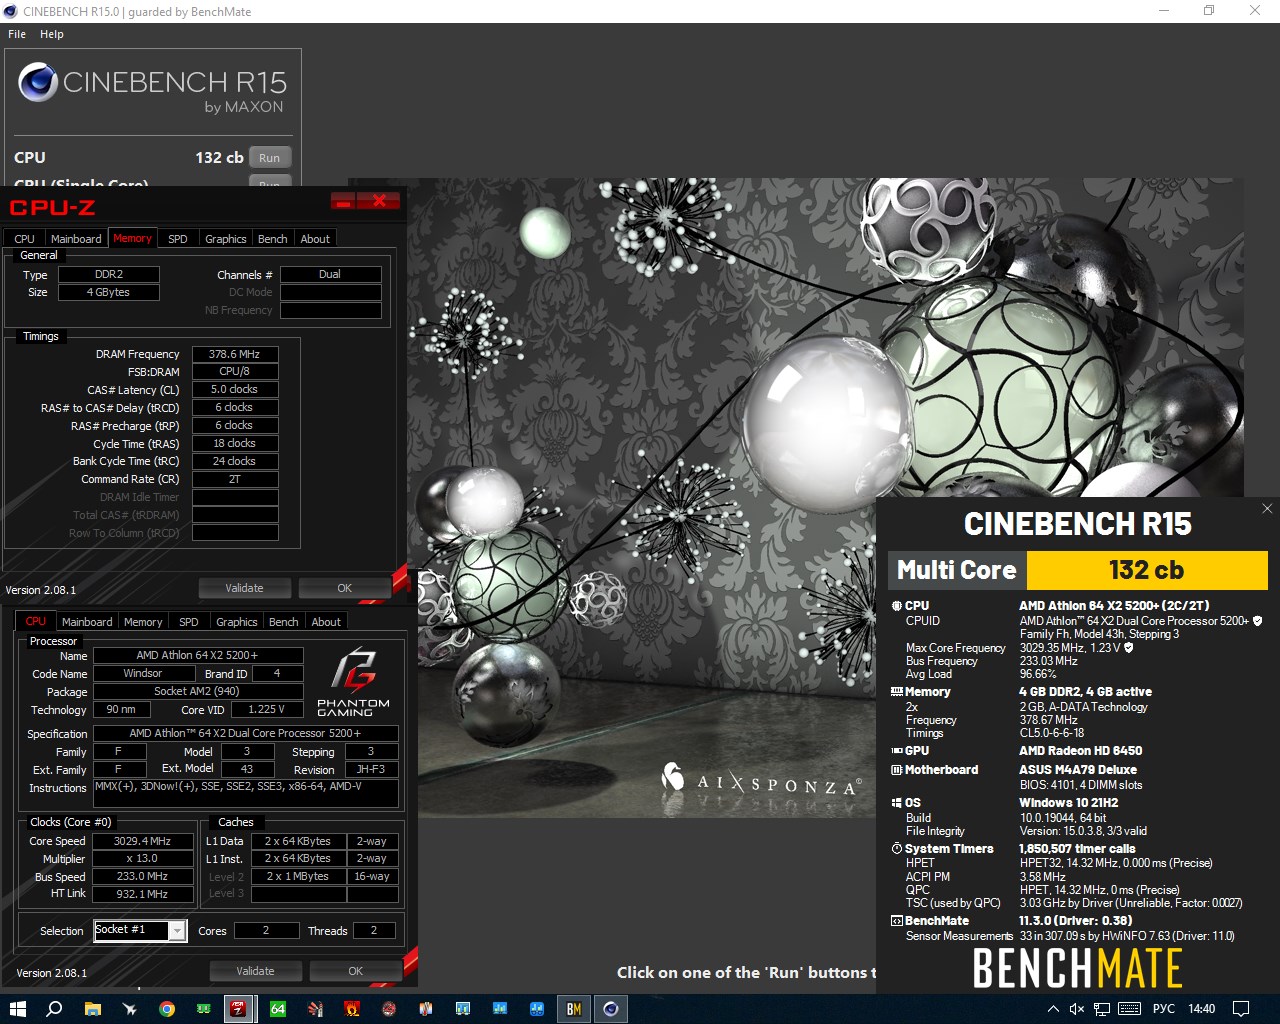Select Mainboard tab in lower CPU-Z window
Screen dimensions: 1280x1024
click(x=87, y=622)
